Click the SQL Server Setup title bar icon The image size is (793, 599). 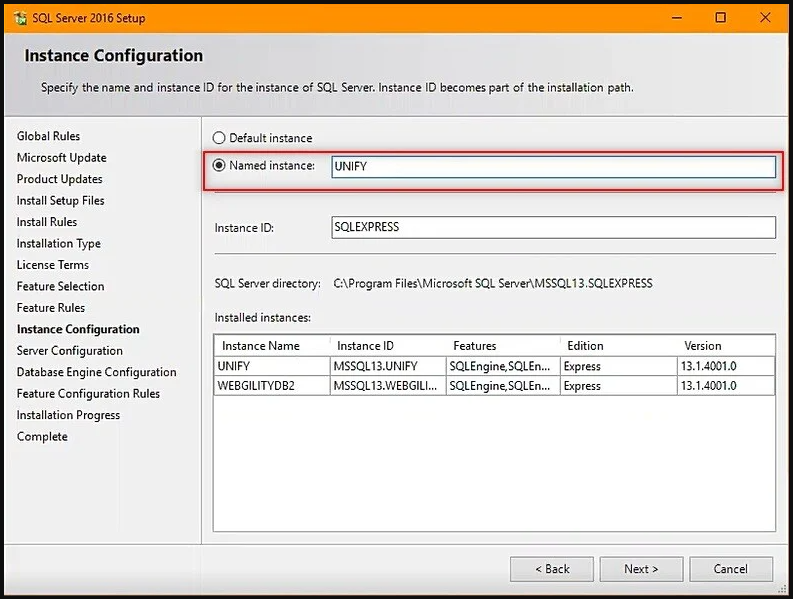click(20, 18)
